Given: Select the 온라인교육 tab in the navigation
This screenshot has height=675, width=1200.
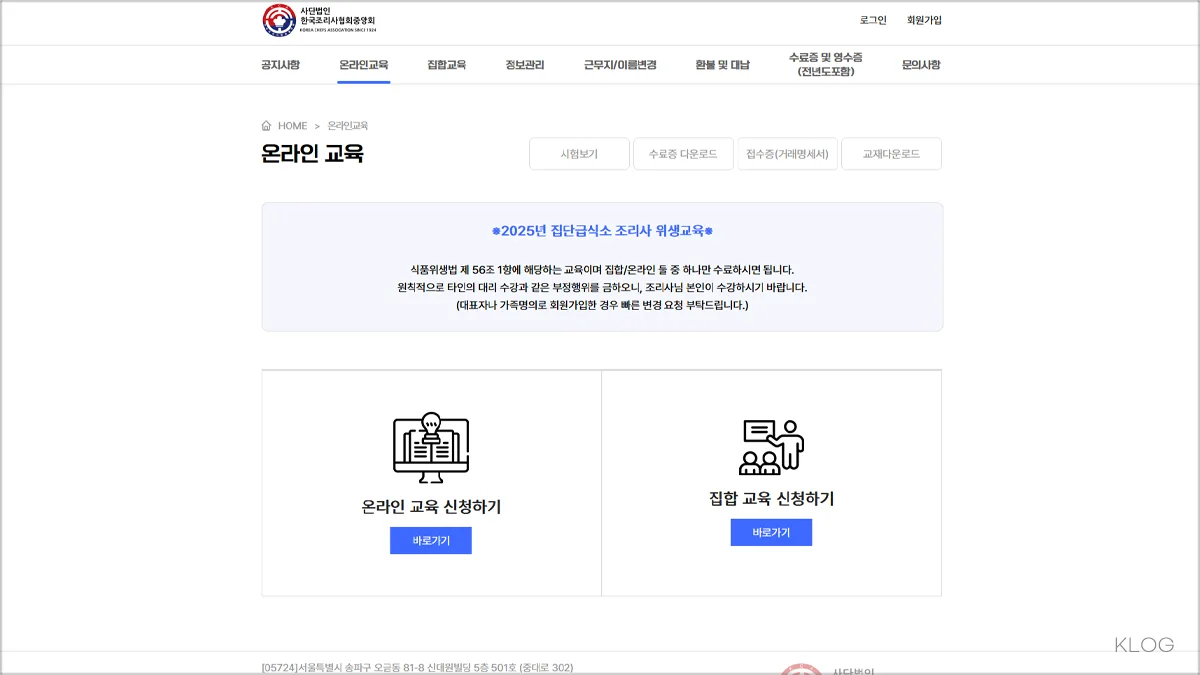Looking at the screenshot, I should pyautogui.click(x=363, y=63).
